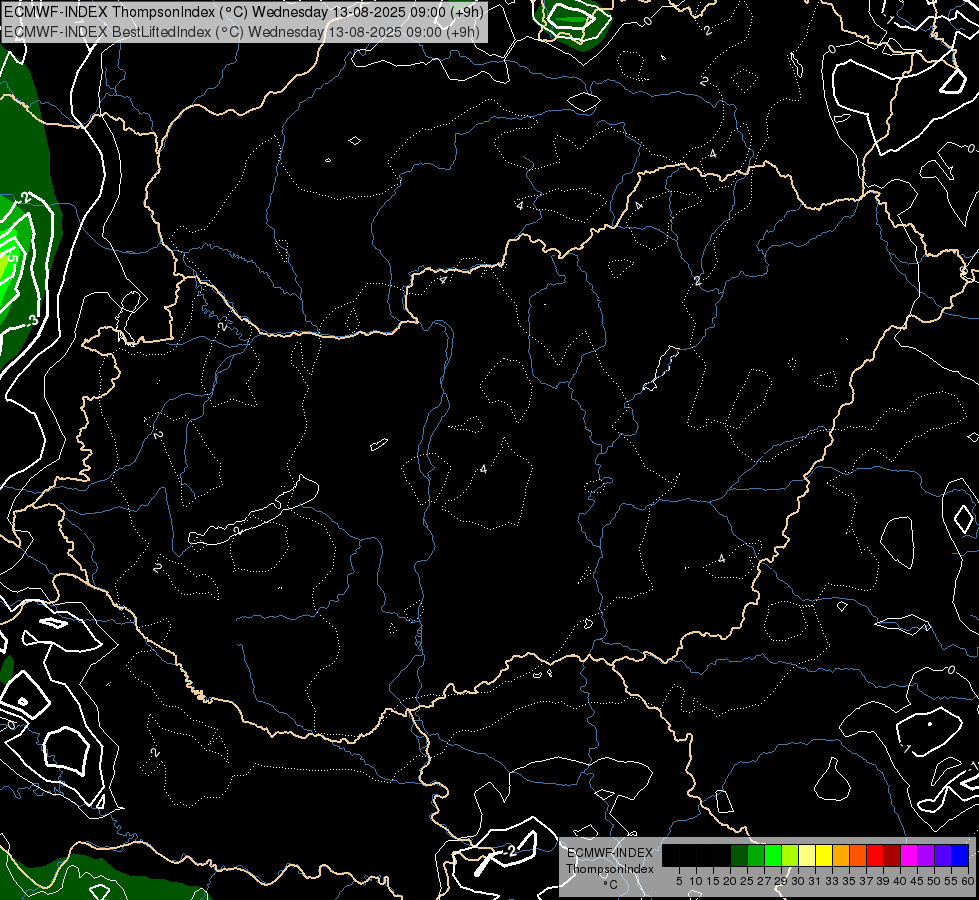Click the orange-red 35-37 legend swatch

tap(858, 855)
